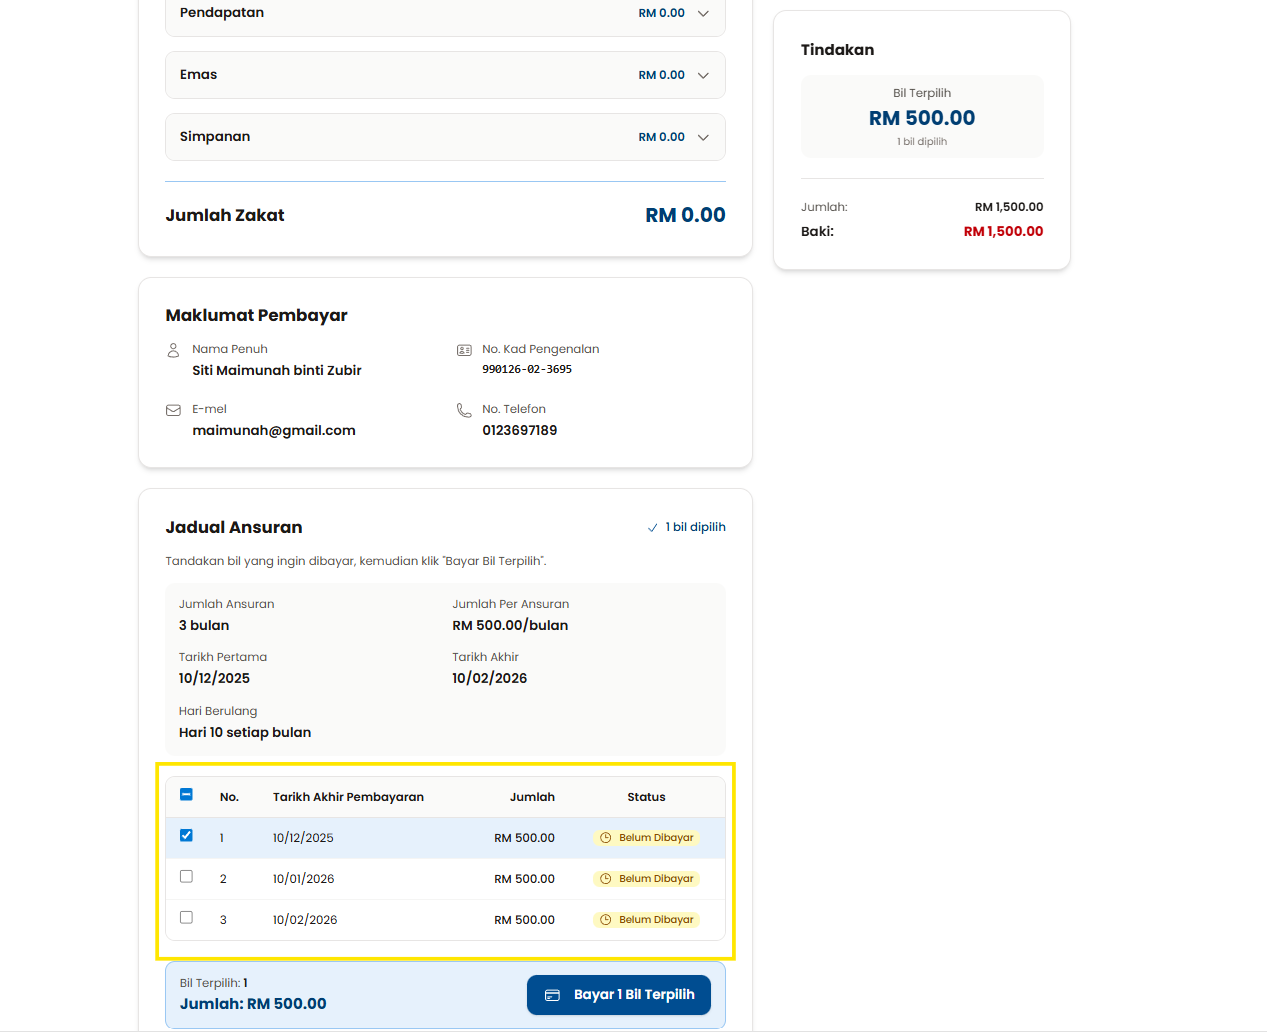Click the Tarikh Akhir Pembayaran column header
The width and height of the screenshot is (1267, 1032).
348,797
